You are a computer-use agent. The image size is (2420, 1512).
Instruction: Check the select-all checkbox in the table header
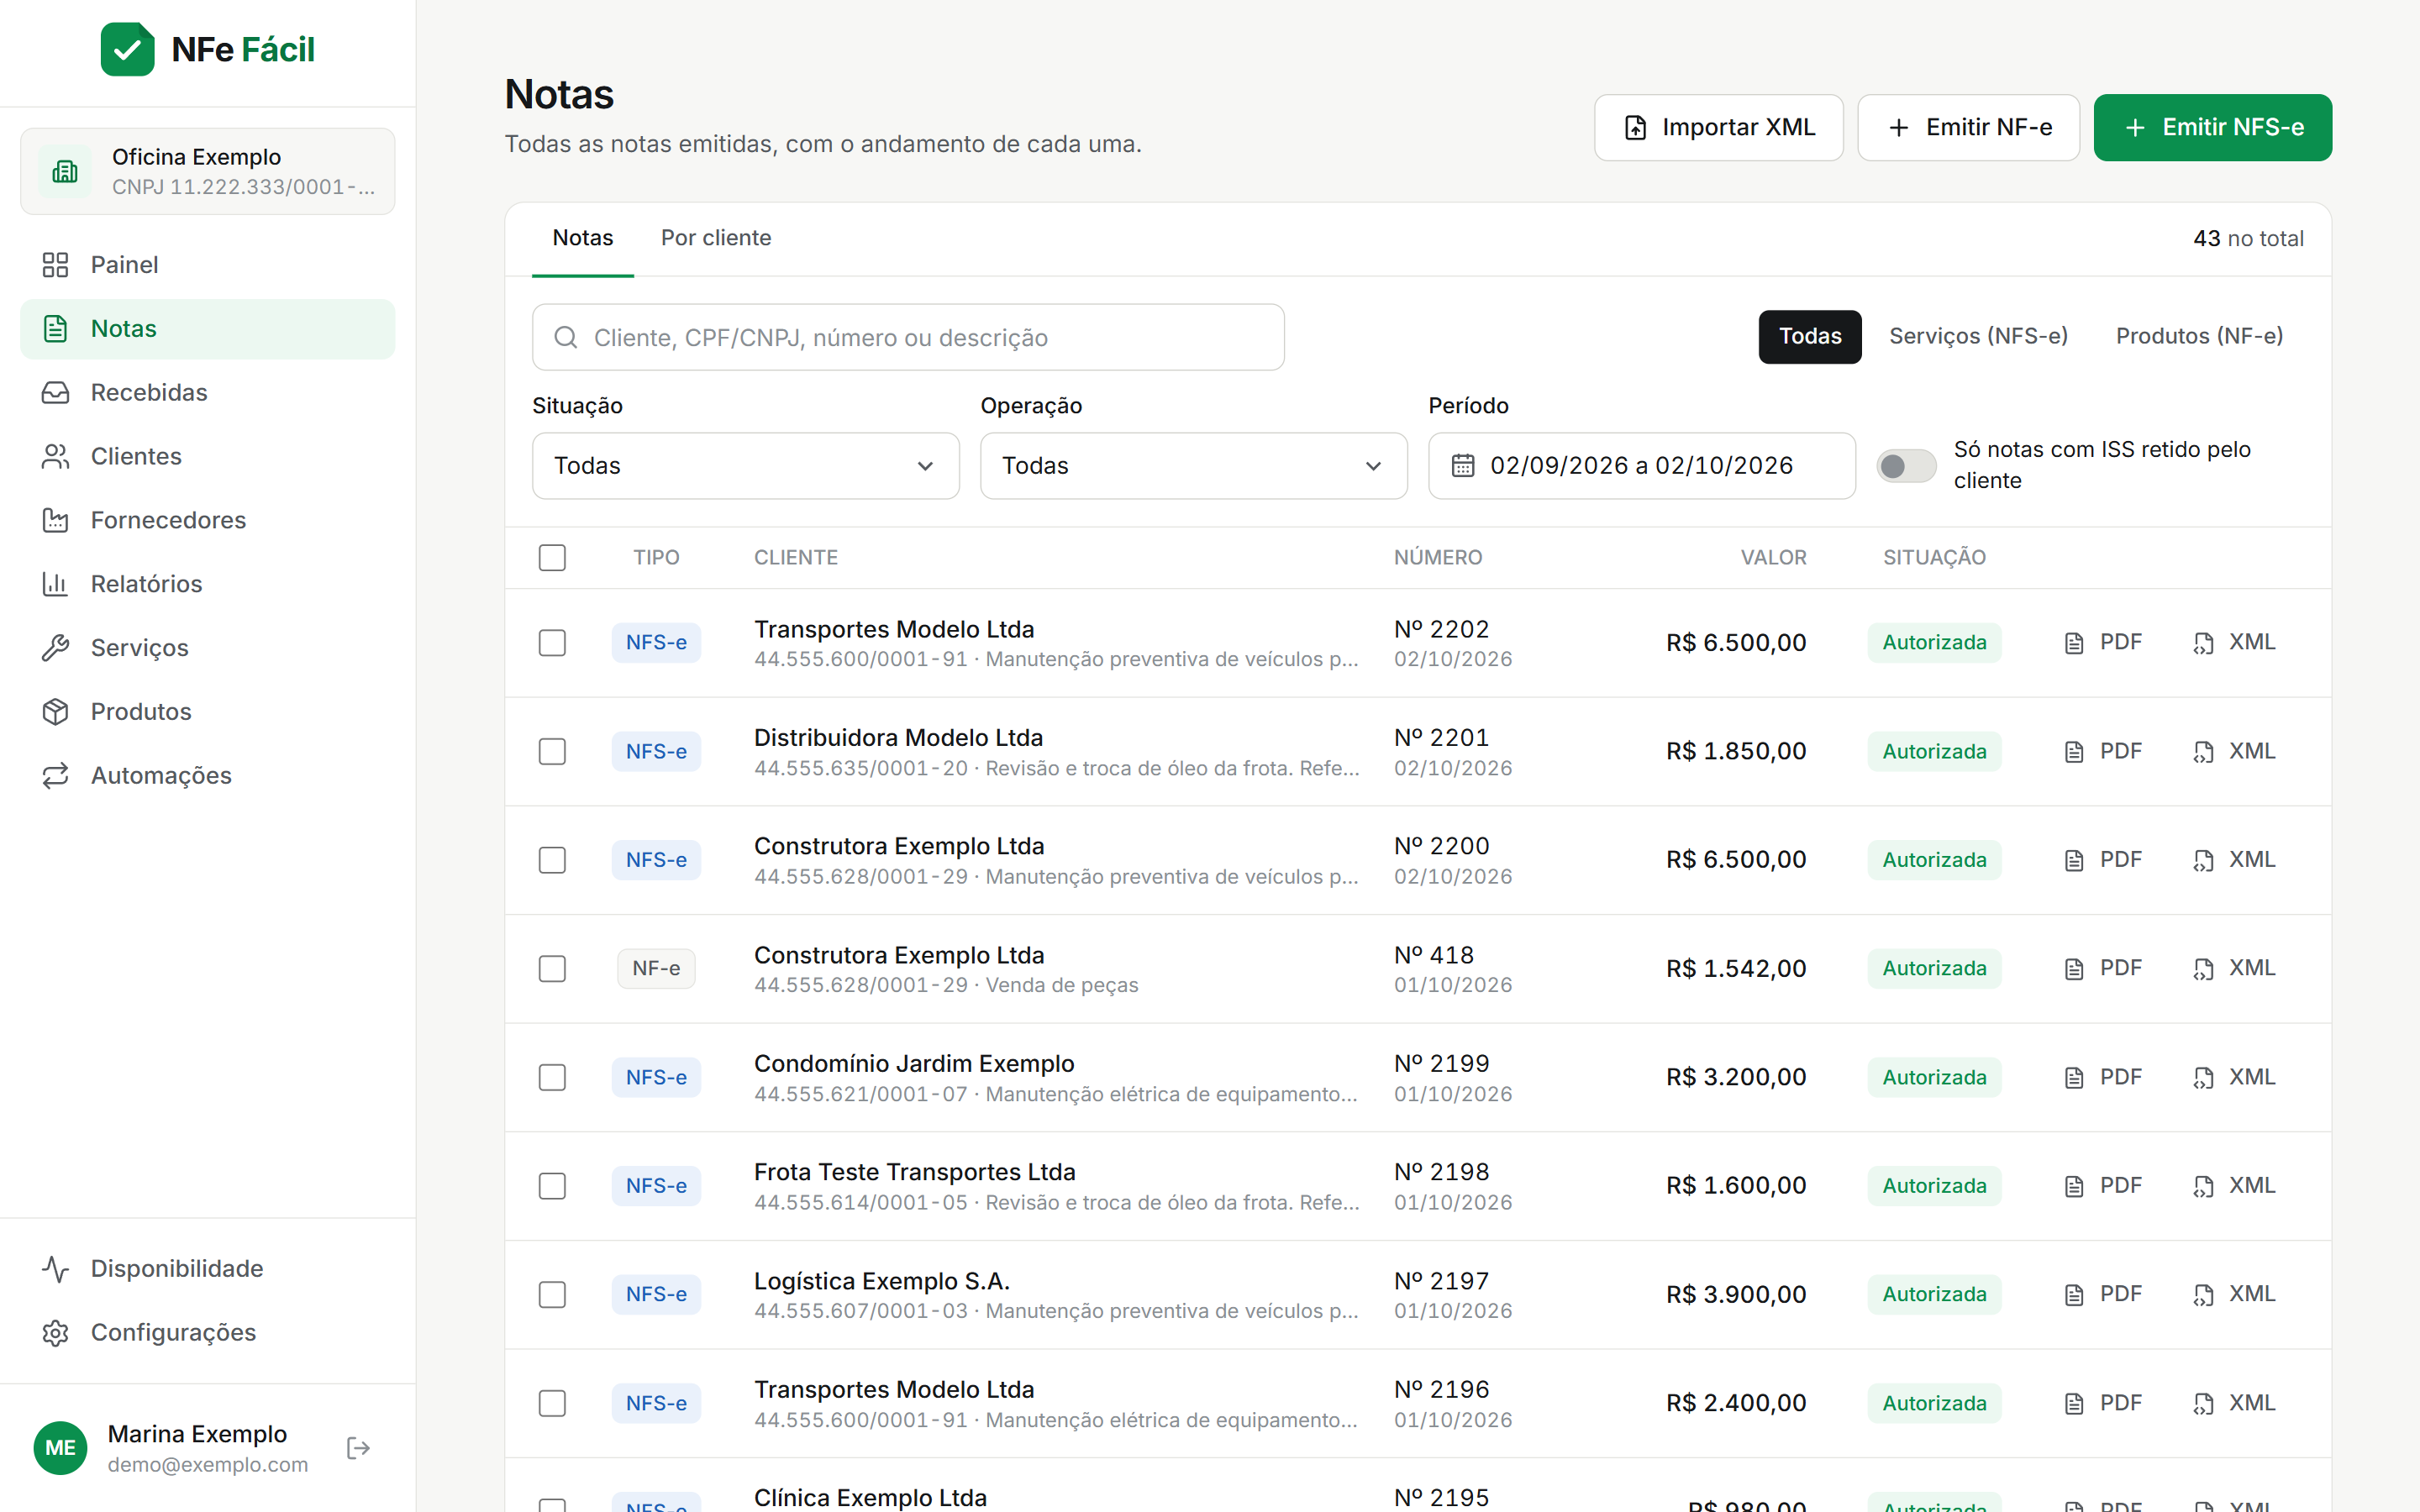(x=552, y=558)
